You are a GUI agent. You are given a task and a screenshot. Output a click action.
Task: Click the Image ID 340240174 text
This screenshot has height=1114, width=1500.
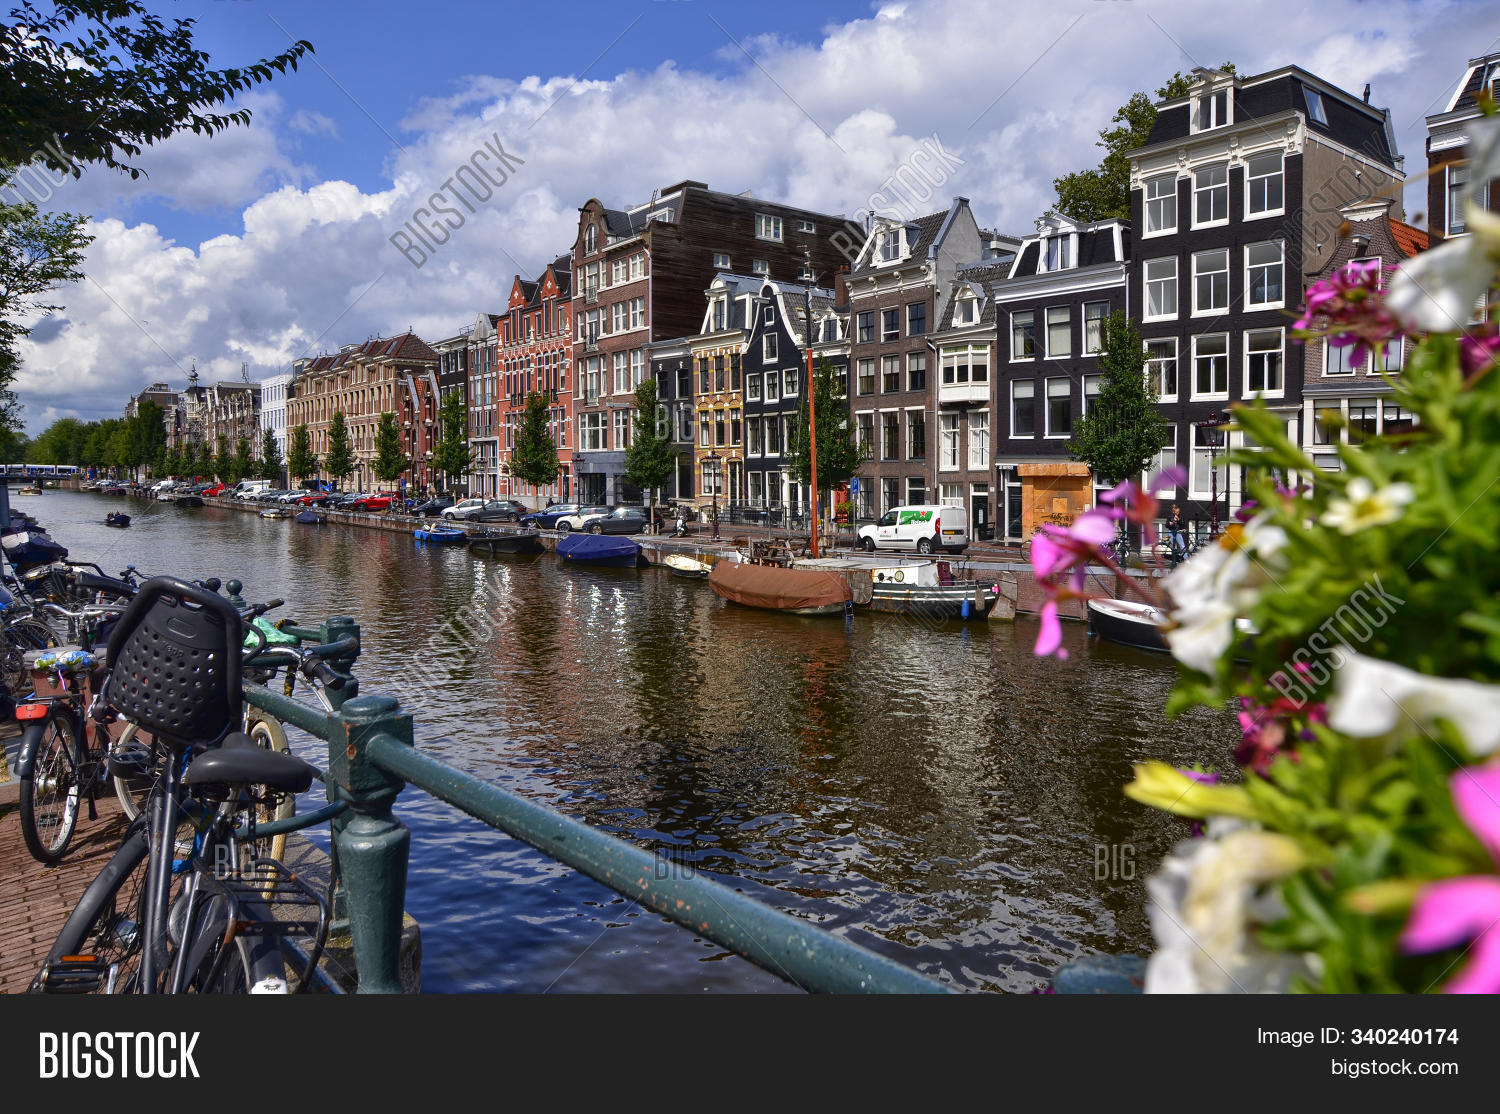[1357, 1037]
